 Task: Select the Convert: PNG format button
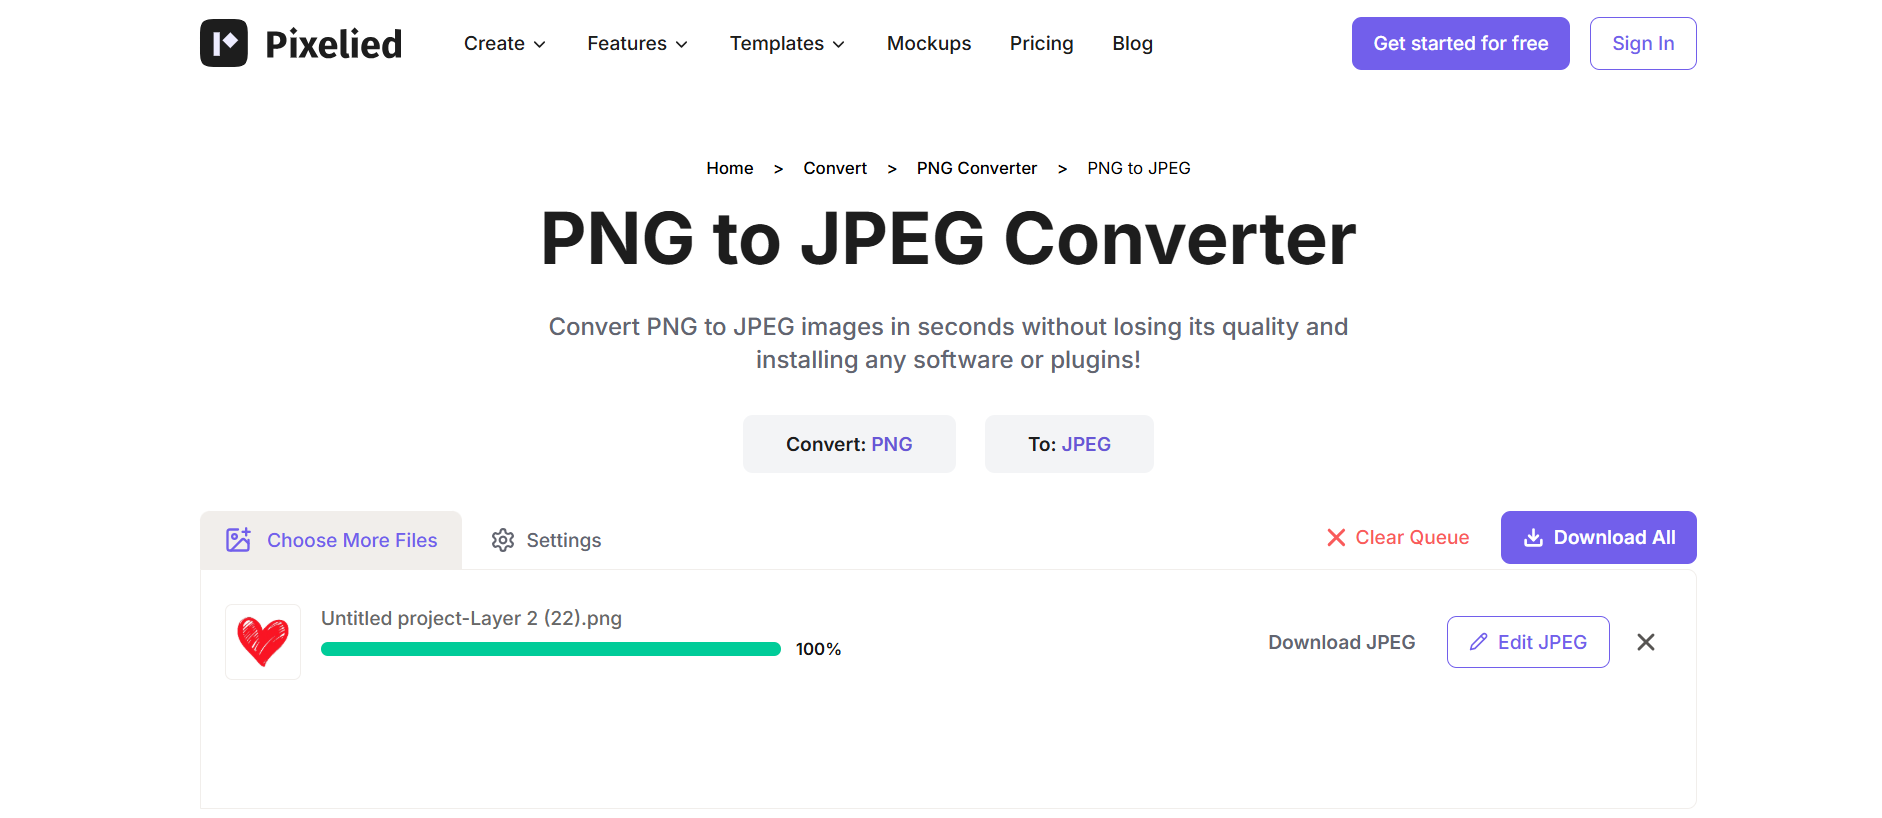pos(849,444)
